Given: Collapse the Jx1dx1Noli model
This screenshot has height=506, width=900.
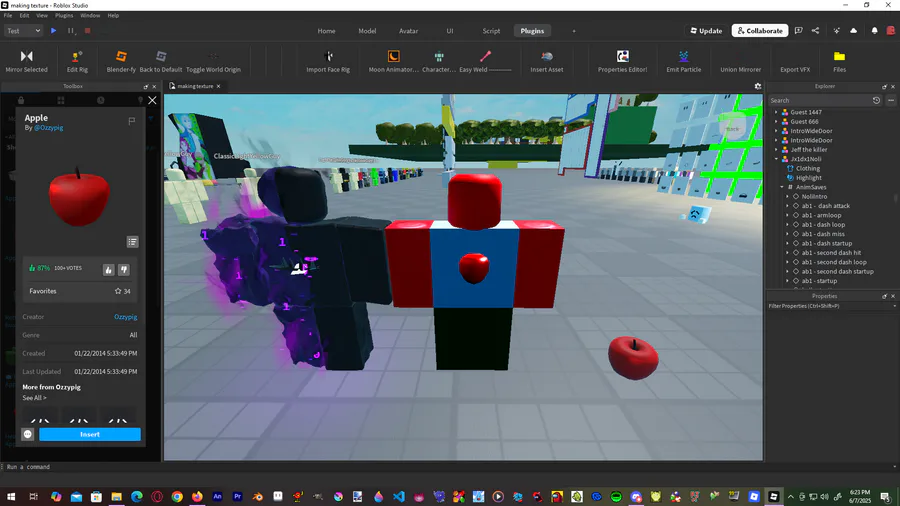Looking at the screenshot, I should point(776,159).
